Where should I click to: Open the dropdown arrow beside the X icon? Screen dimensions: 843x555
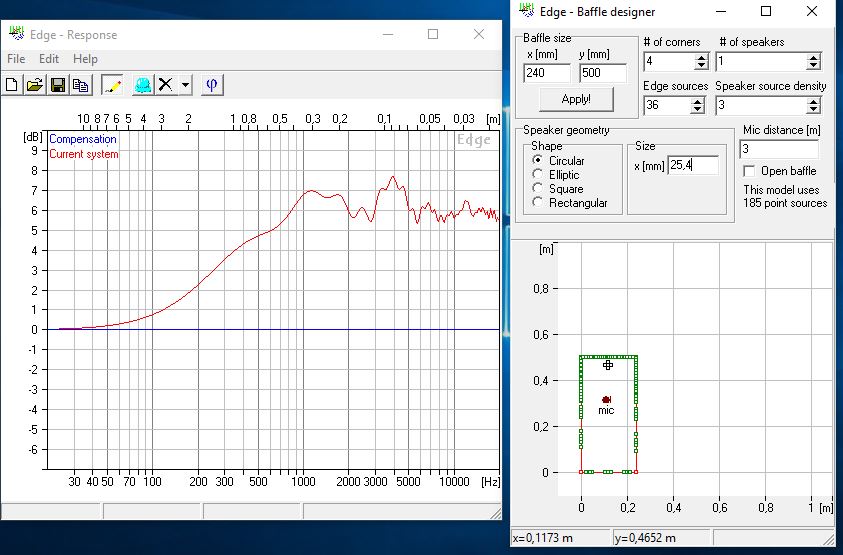point(185,85)
